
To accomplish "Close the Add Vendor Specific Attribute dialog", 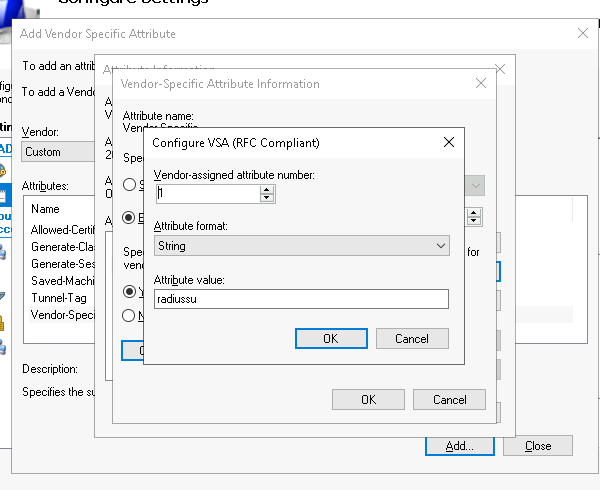I will click(x=583, y=33).
